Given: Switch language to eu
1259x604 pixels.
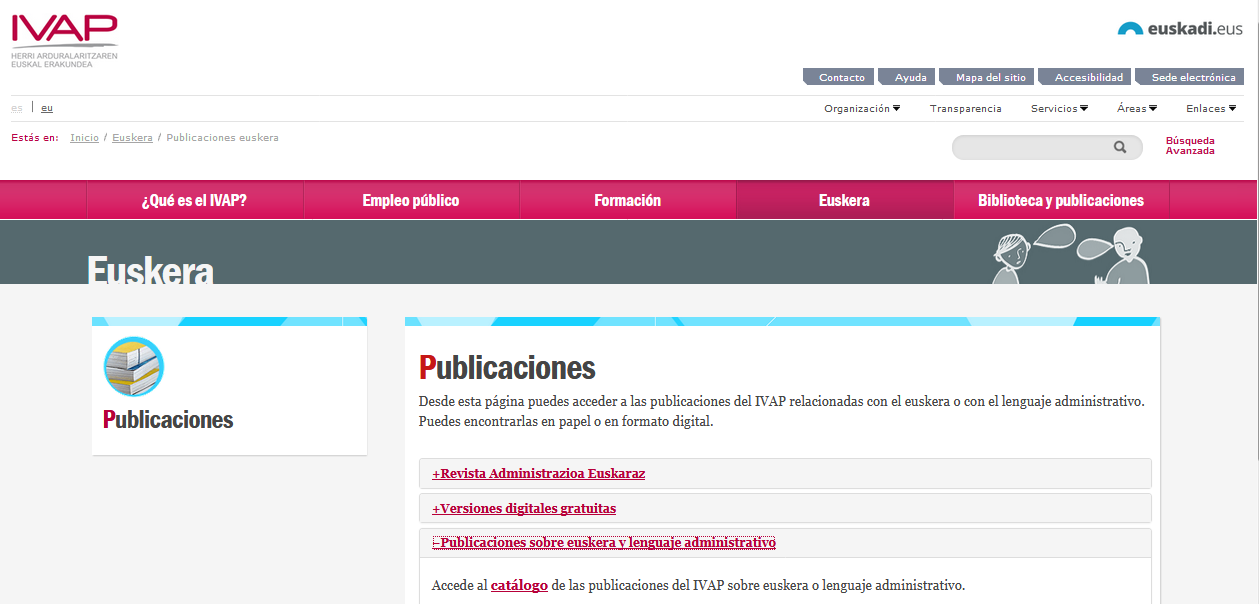Looking at the screenshot, I should 47,108.
